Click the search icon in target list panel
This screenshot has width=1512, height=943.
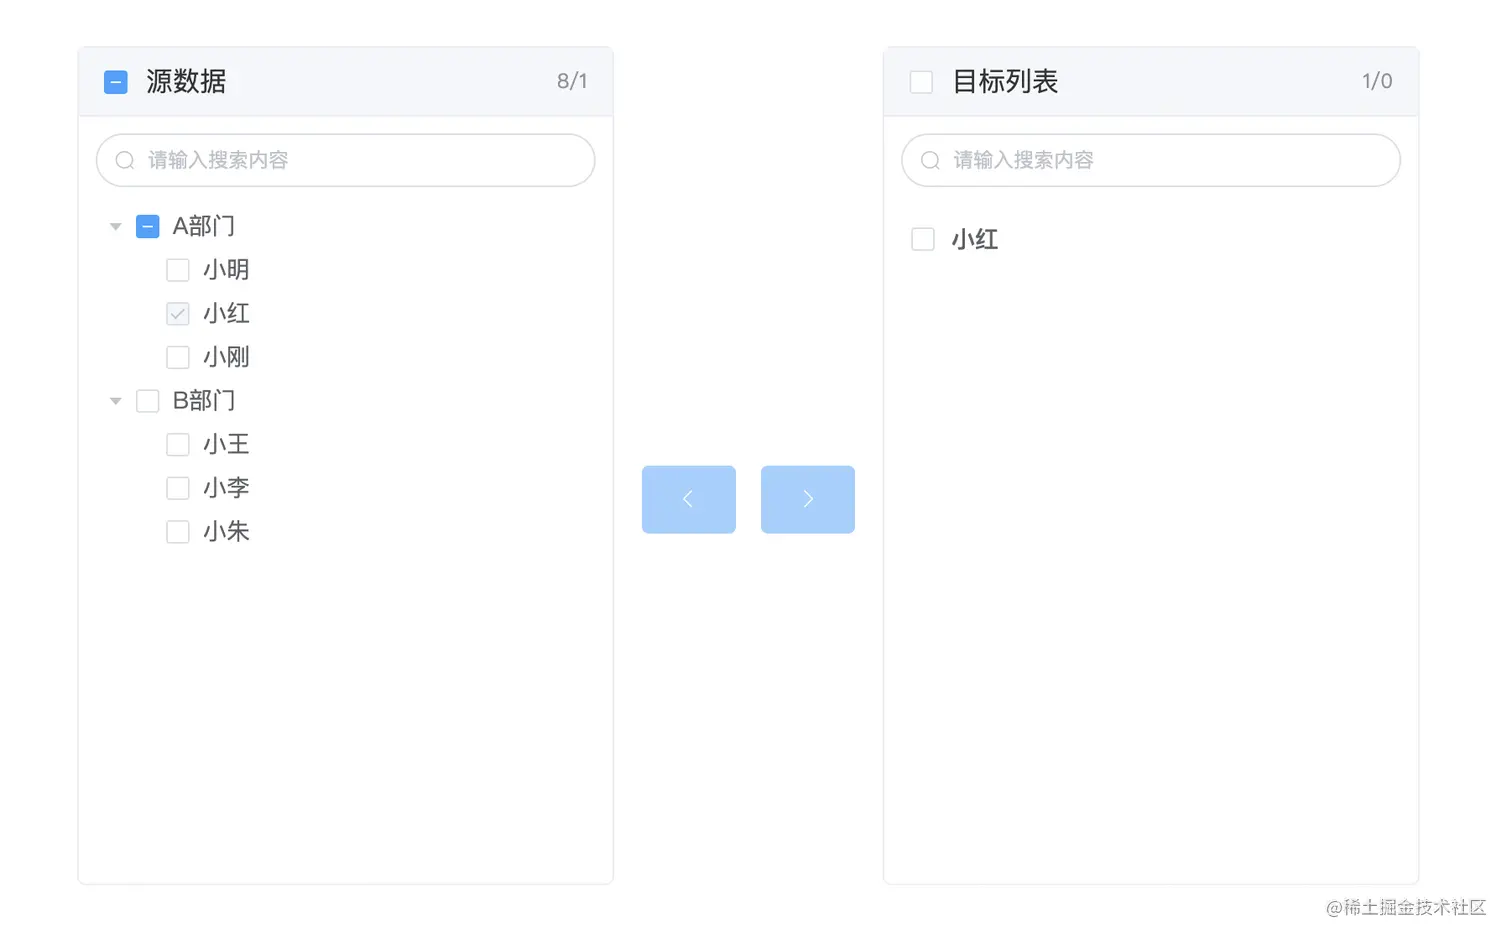(929, 160)
